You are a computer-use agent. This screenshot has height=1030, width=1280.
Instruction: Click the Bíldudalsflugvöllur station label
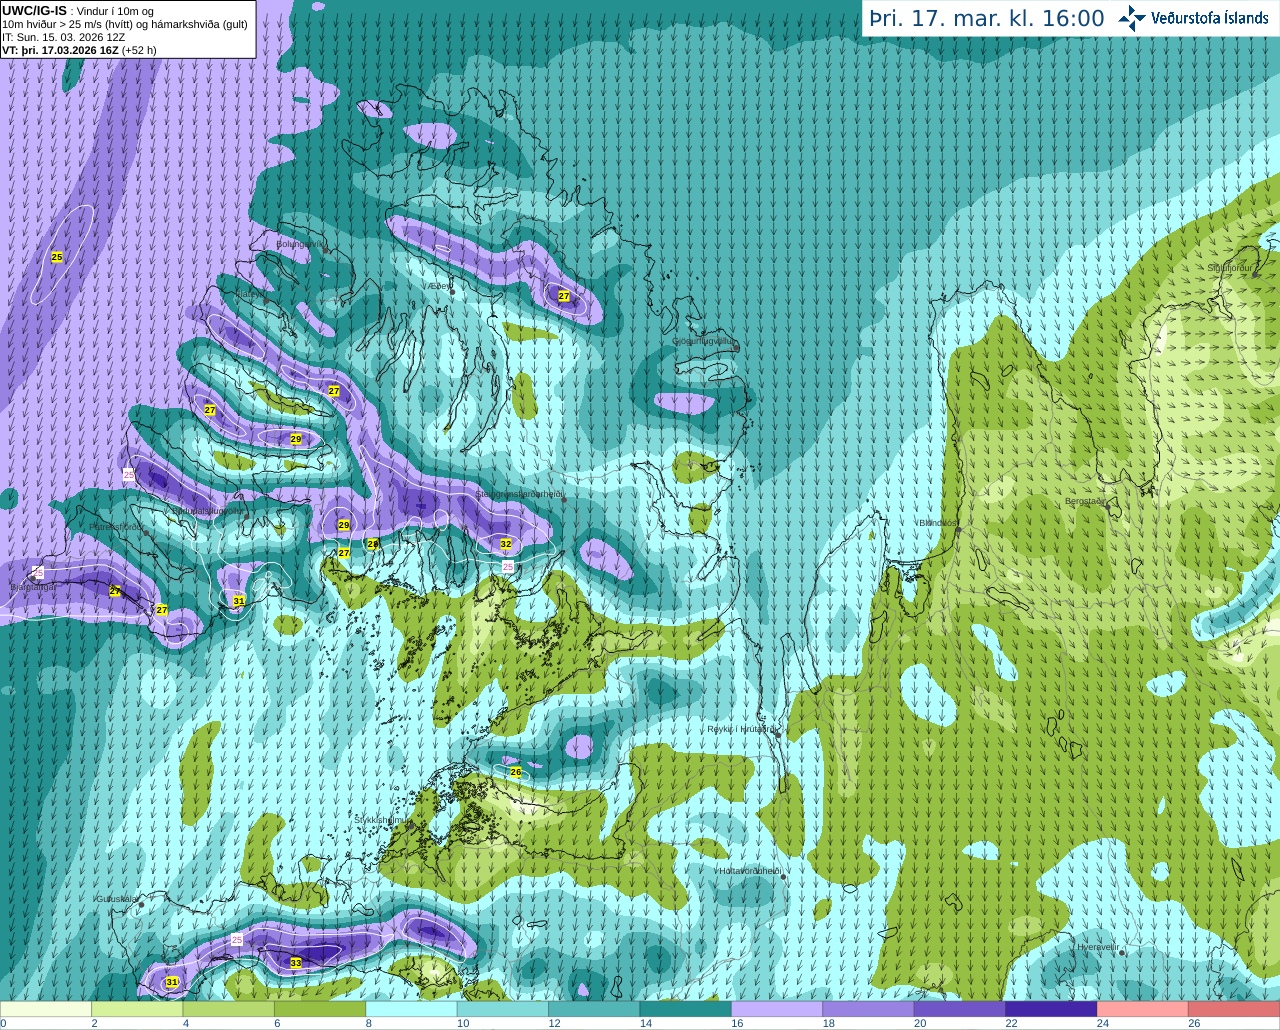tap(208, 510)
